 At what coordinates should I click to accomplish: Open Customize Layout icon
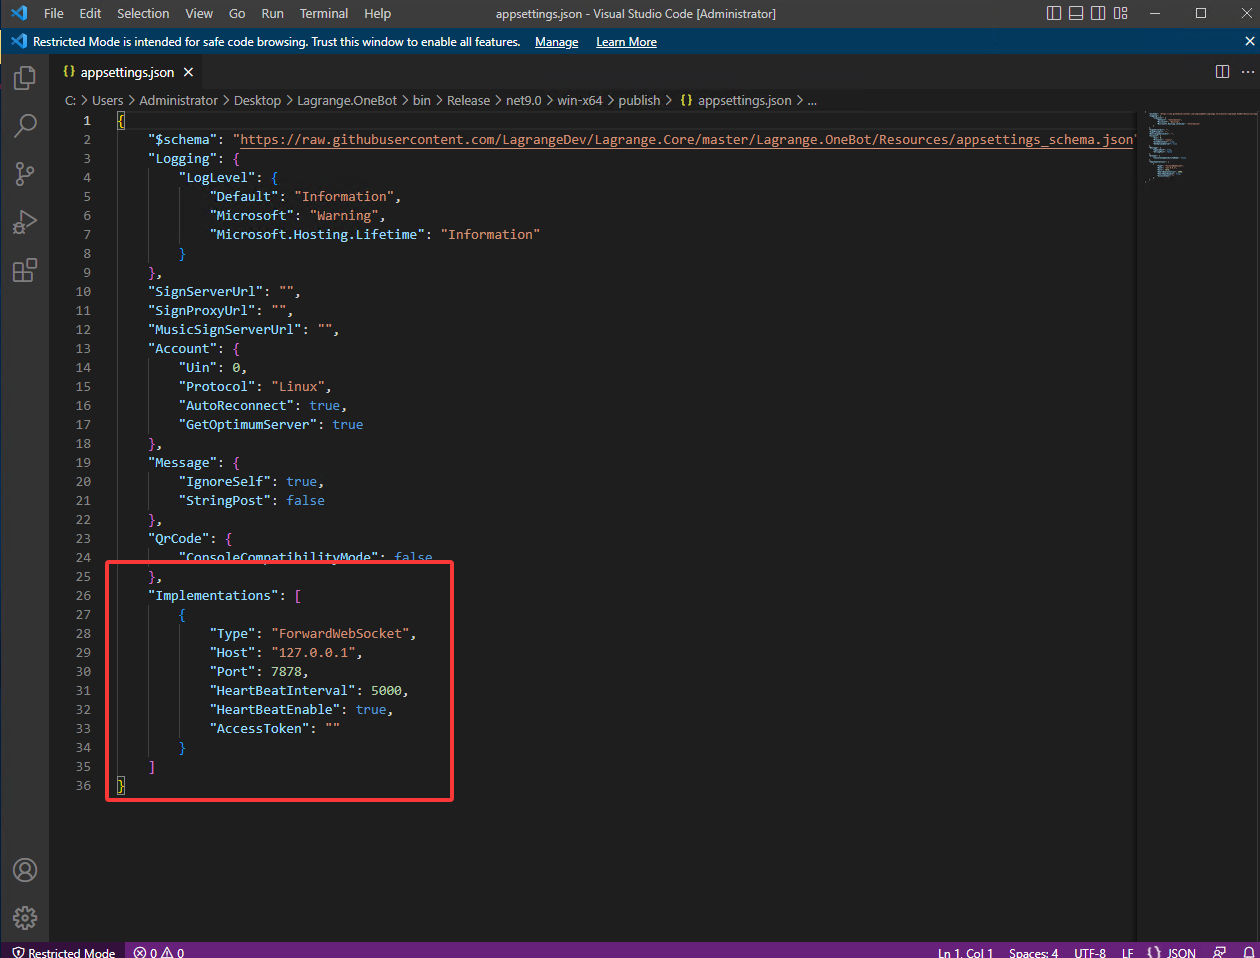pyautogui.click(x=1121, y=13)
